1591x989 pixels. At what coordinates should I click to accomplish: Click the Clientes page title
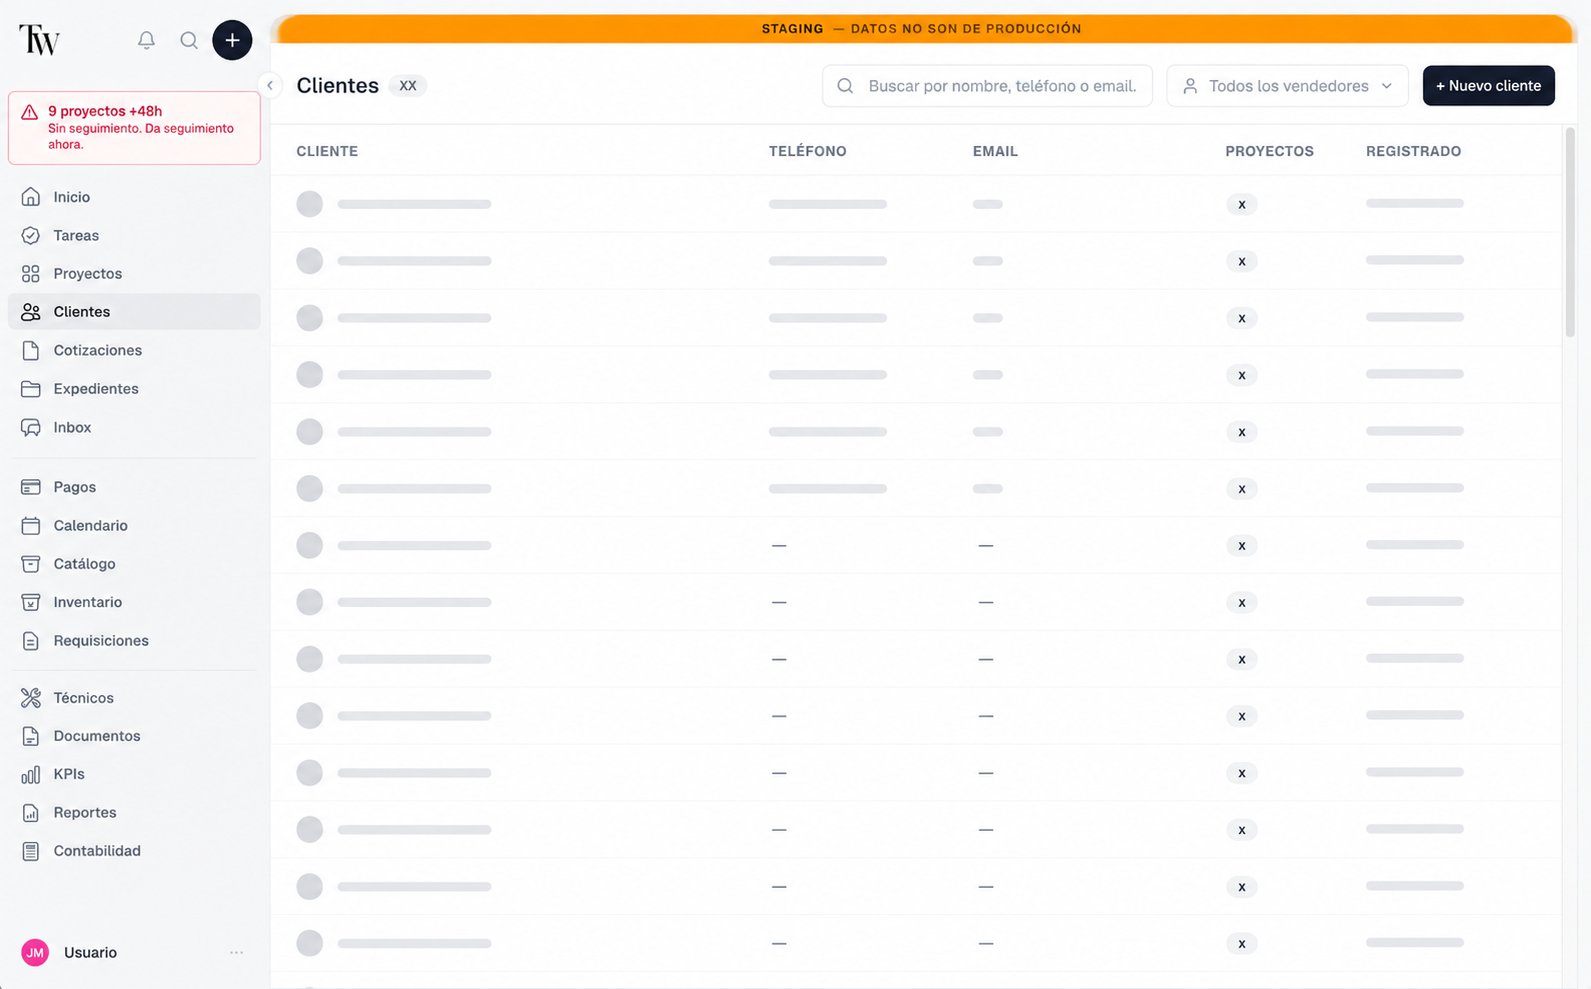click(x=337, y=86)
